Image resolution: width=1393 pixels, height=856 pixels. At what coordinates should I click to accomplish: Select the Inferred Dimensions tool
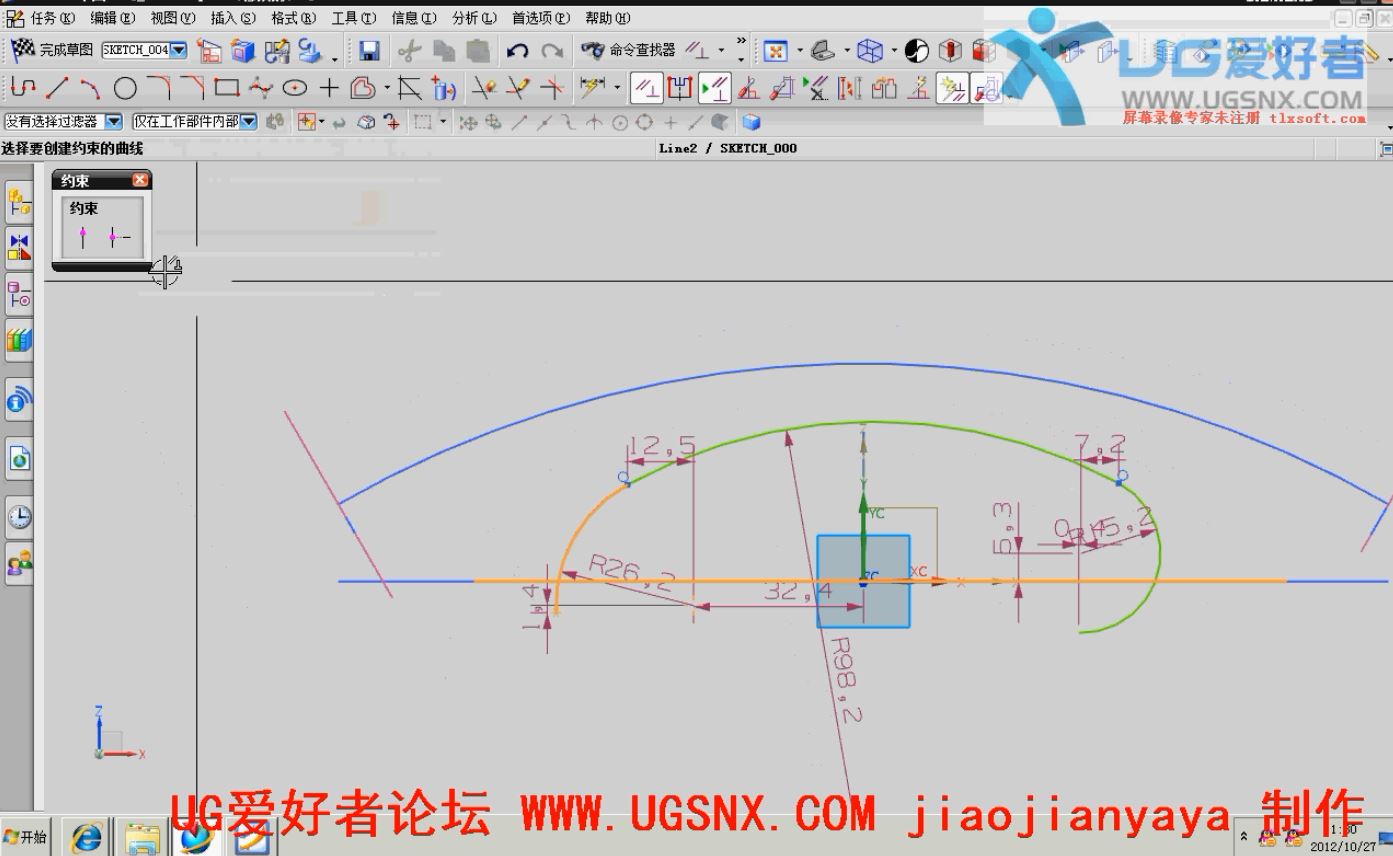(x=593, y=88)
